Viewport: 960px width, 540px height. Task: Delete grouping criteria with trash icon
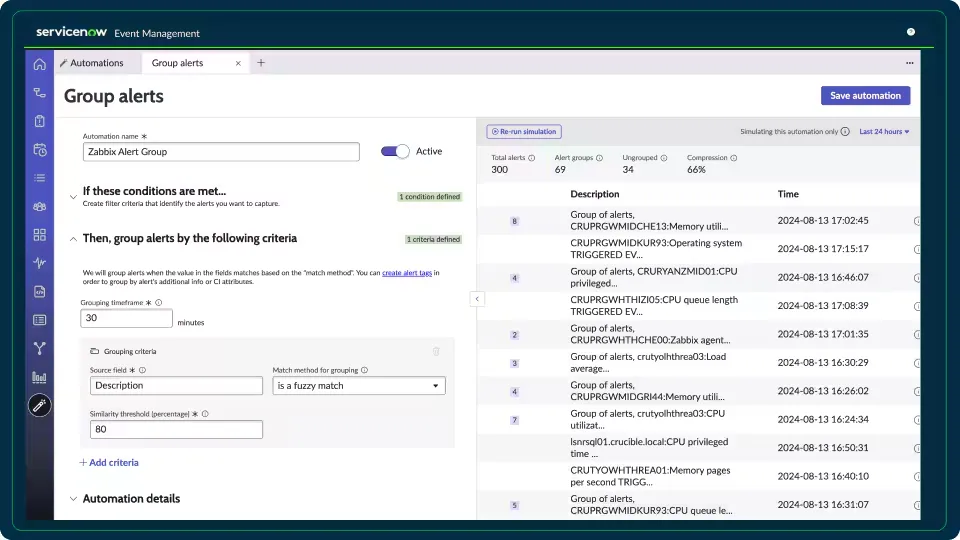click(435, 351)
